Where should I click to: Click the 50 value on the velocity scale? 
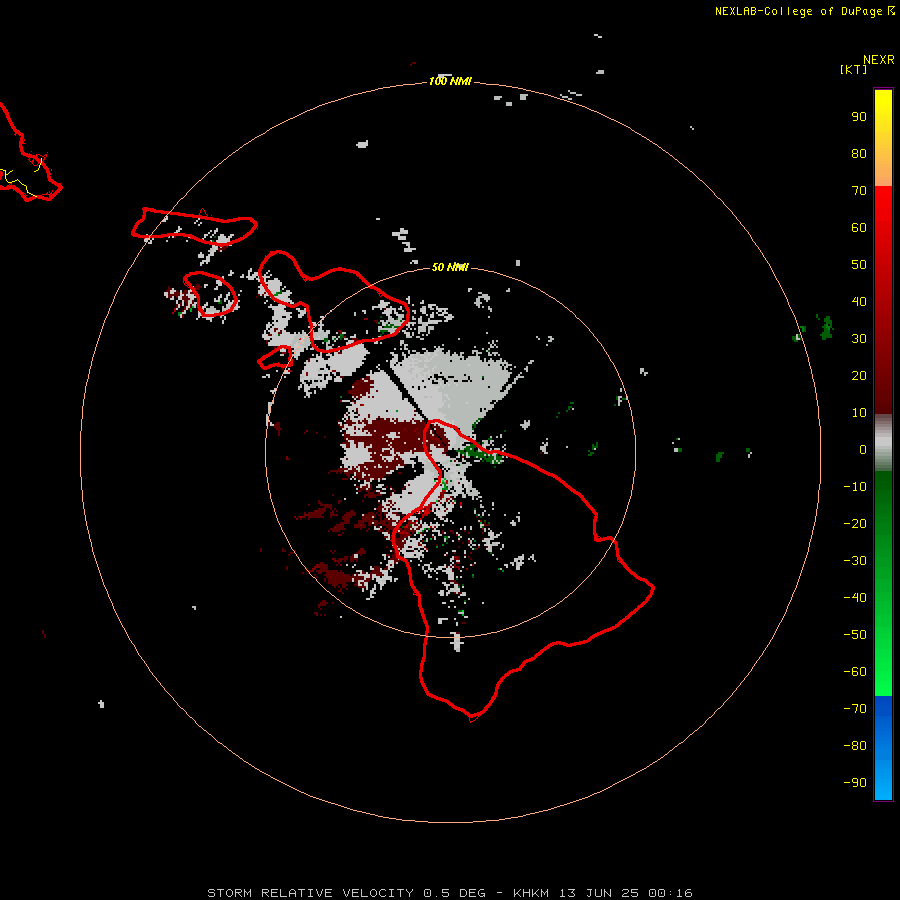click(x=859, y=265)
